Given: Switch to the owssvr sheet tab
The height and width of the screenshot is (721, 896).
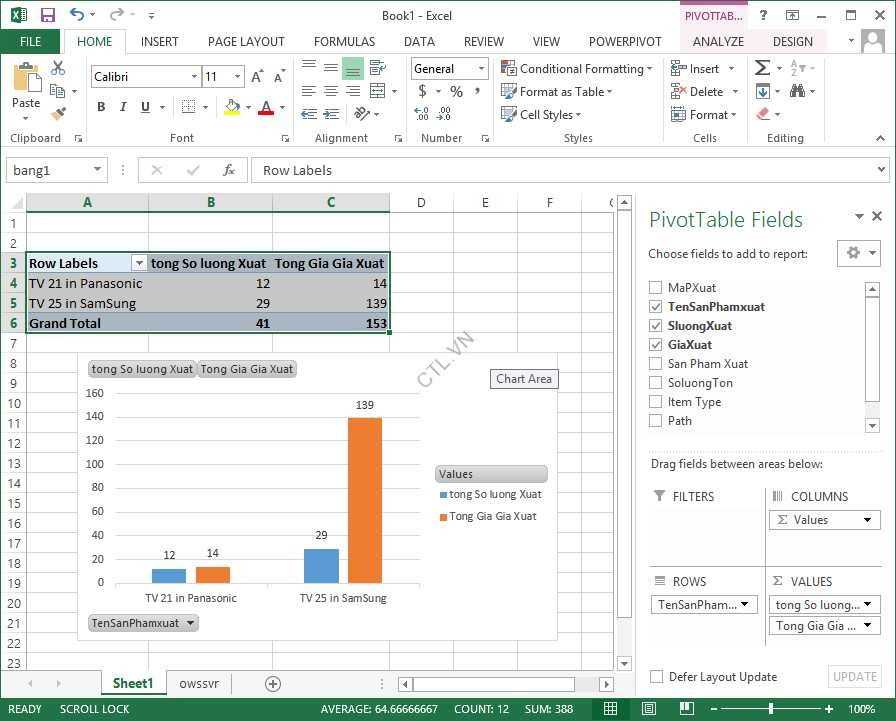Looking at the screenshot, I should tap(199, 684).
